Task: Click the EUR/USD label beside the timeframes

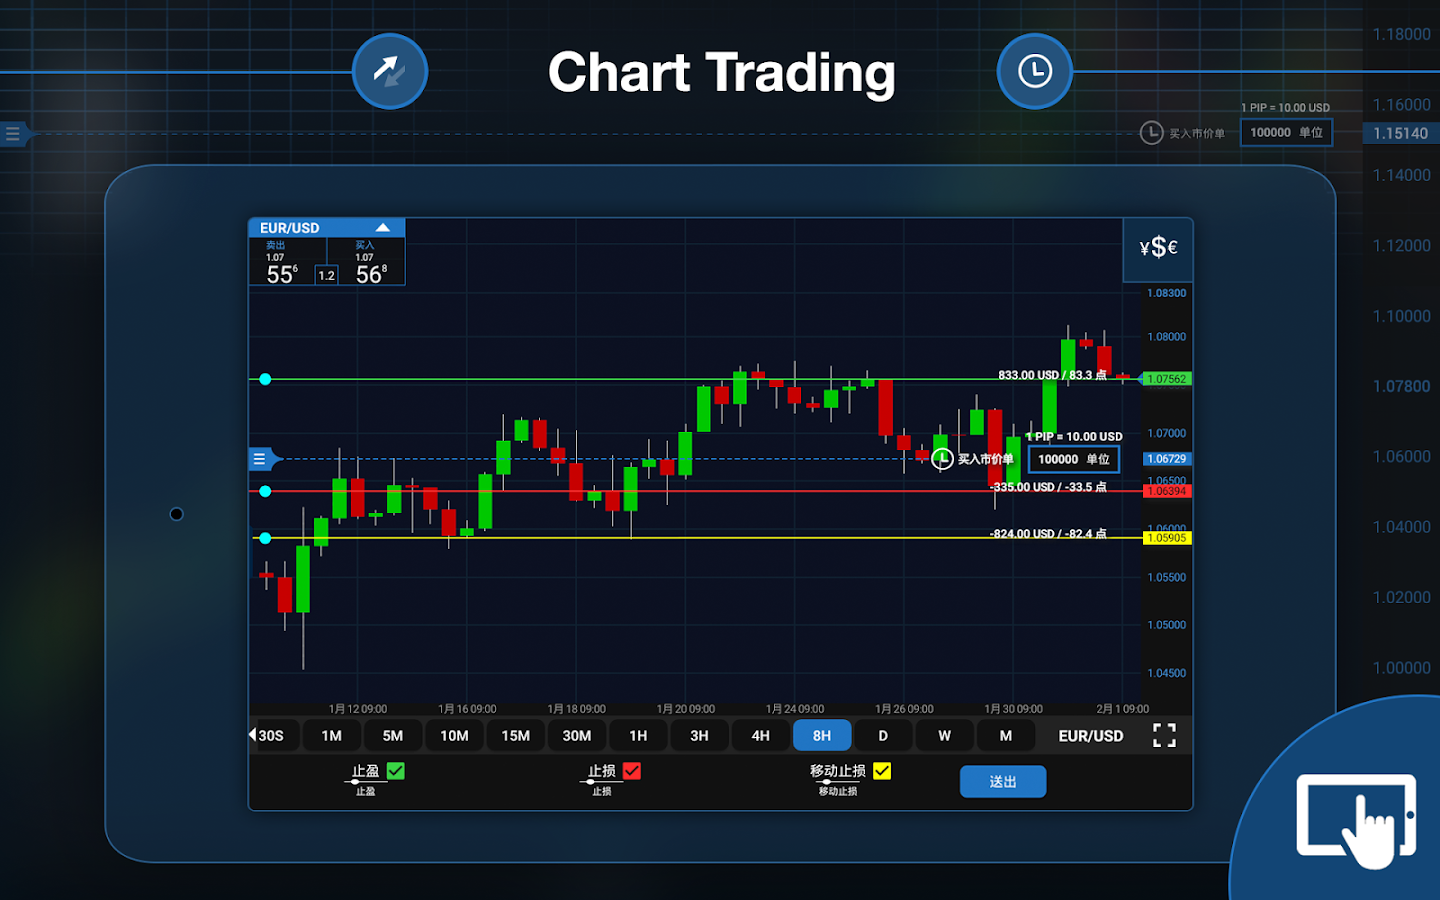Action: tap(1091, 736)
